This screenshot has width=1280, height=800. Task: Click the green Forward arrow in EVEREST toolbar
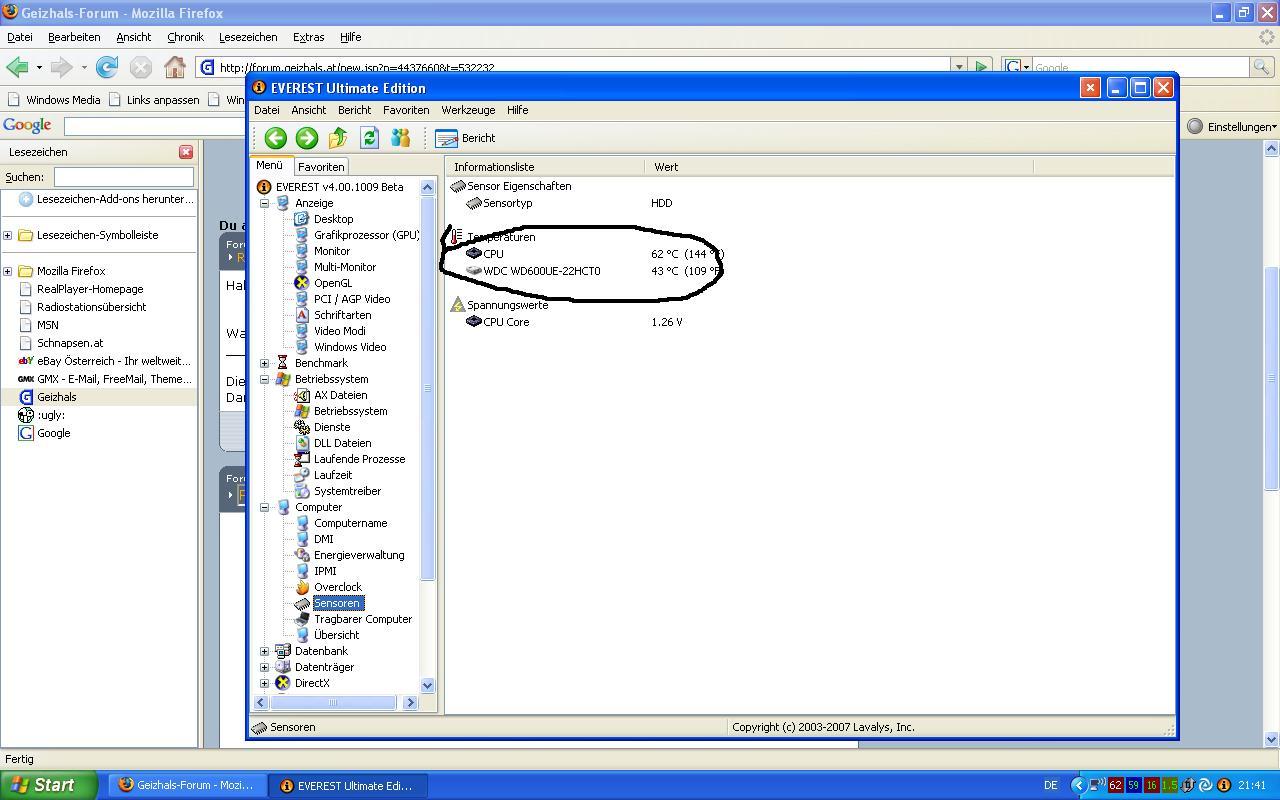click(307, 138)
